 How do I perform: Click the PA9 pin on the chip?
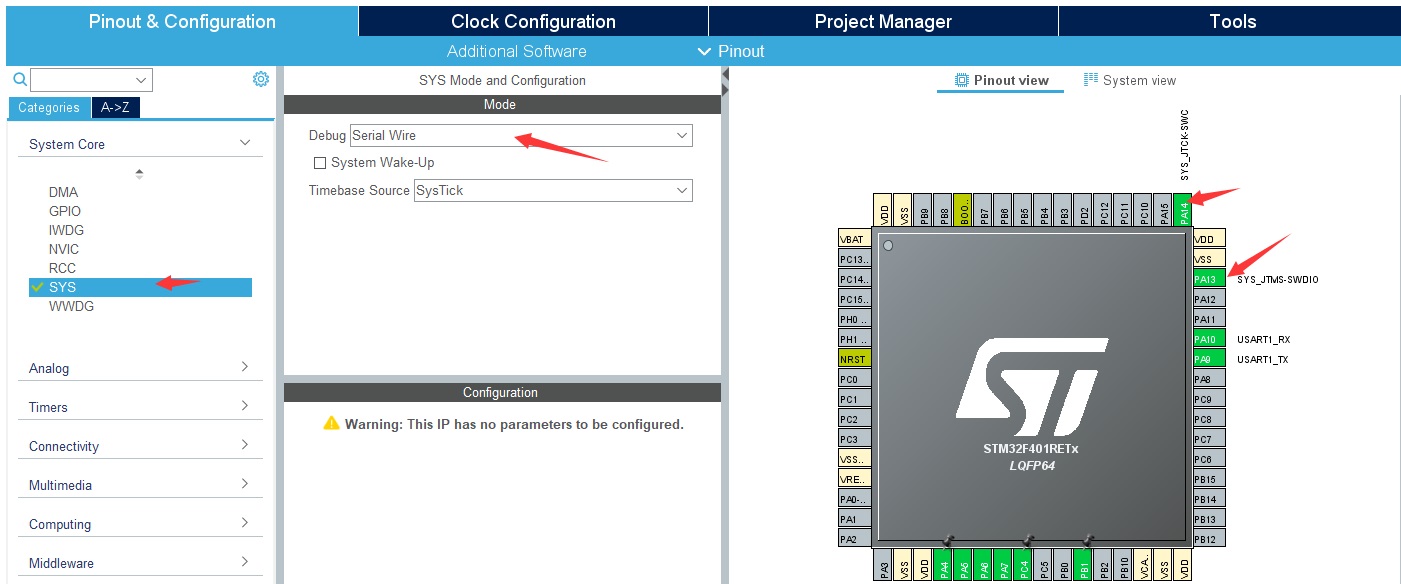coord(1209,359)
